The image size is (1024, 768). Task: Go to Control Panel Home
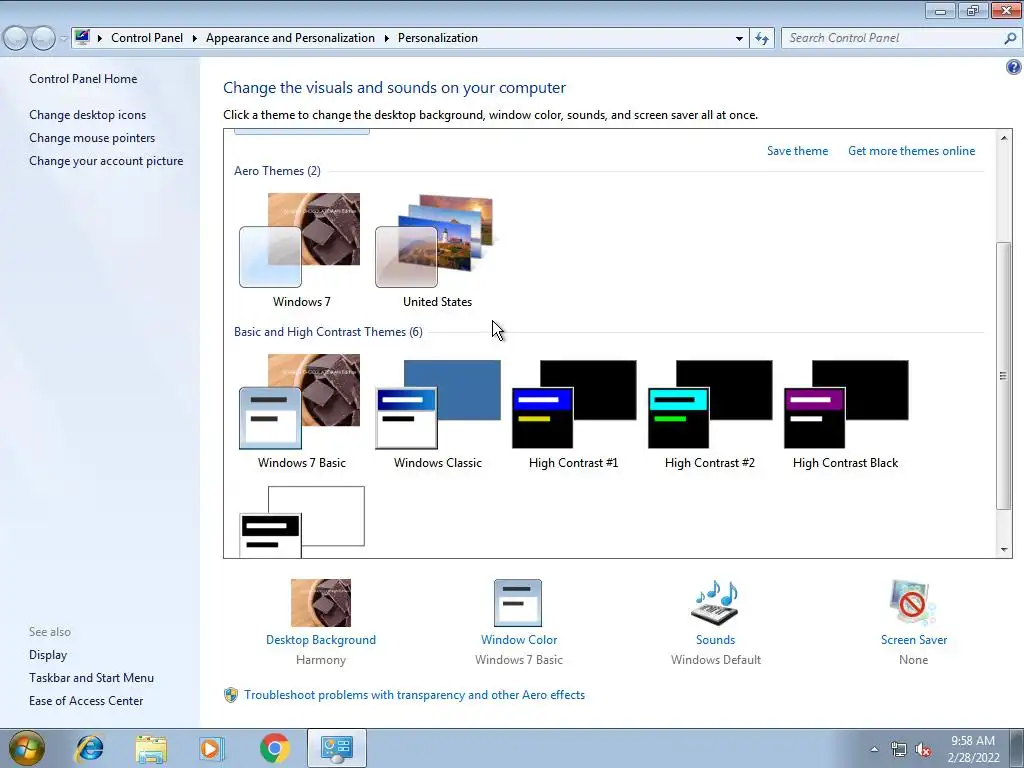[83, 79]
